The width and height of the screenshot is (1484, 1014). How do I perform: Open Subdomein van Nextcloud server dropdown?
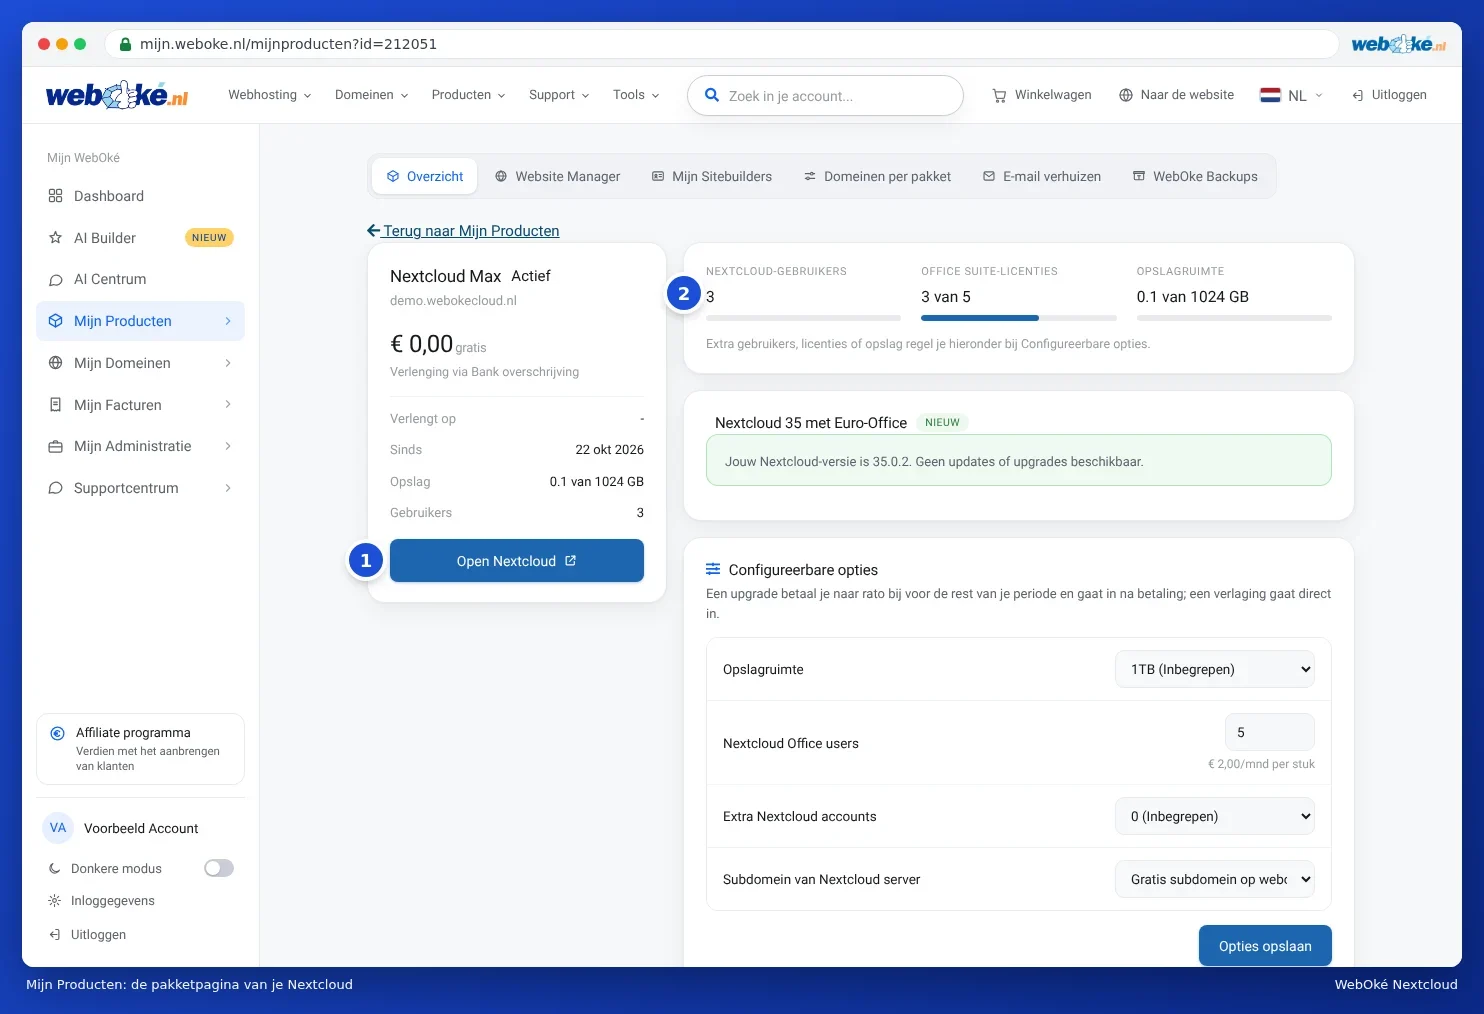1215,879
